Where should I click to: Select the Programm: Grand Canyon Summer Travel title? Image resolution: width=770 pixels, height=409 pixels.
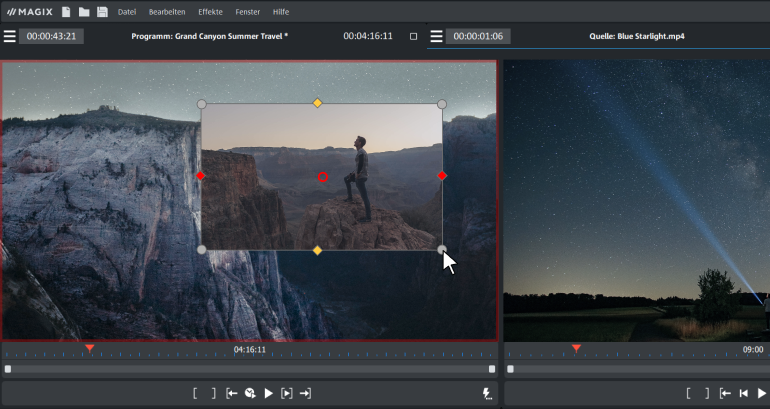tap(210, 36)
